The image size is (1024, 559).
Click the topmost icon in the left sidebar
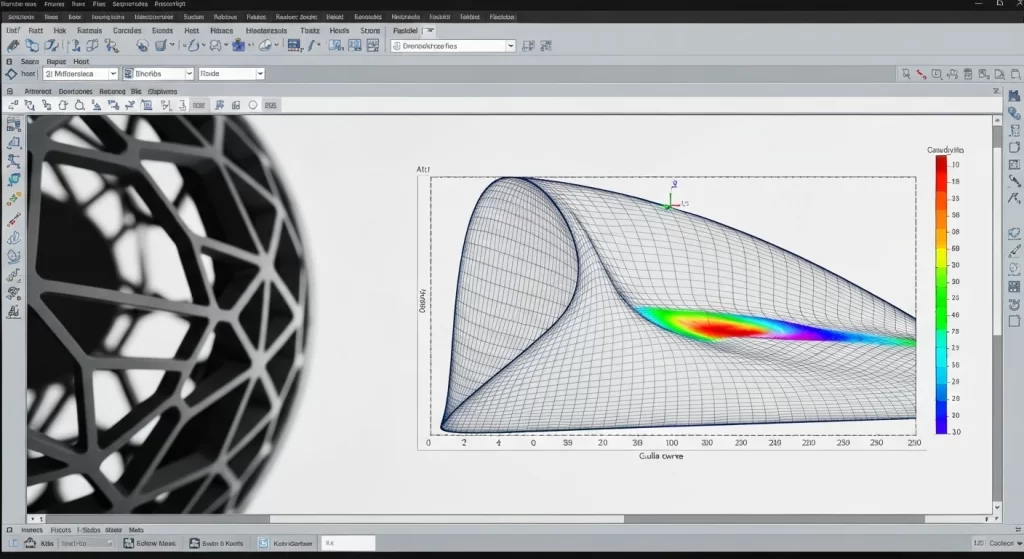tap(14, 125)
